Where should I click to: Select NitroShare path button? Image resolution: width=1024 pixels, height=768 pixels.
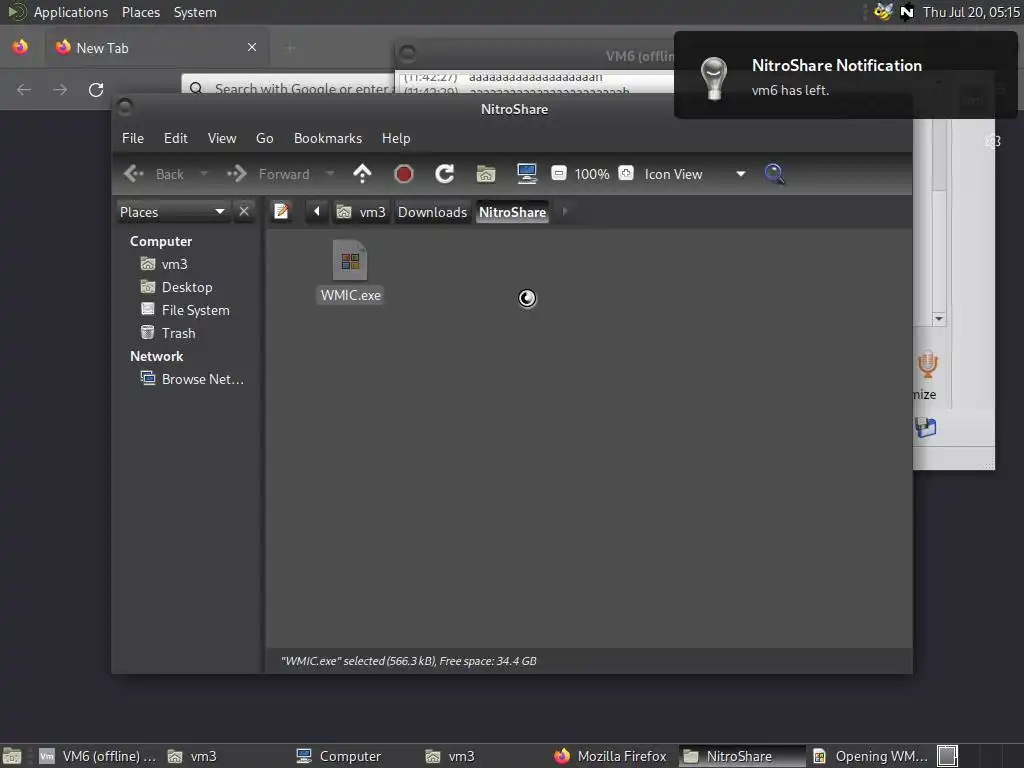(513, 212)
